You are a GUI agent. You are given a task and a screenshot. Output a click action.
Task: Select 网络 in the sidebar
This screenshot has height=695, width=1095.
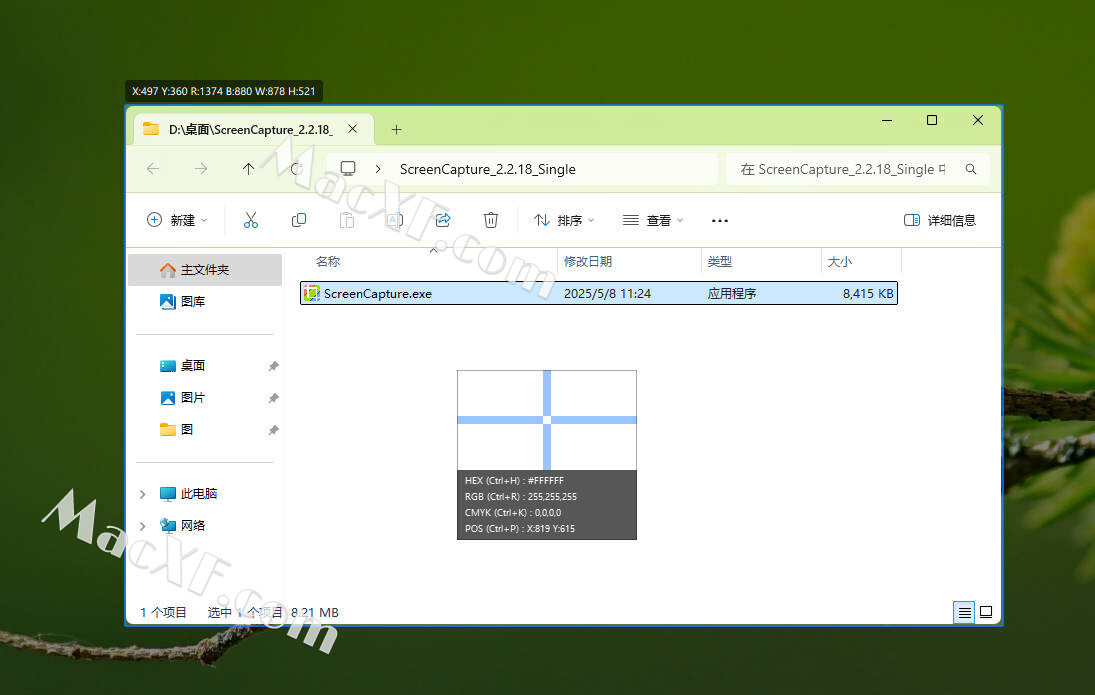[x=193, y=526]
